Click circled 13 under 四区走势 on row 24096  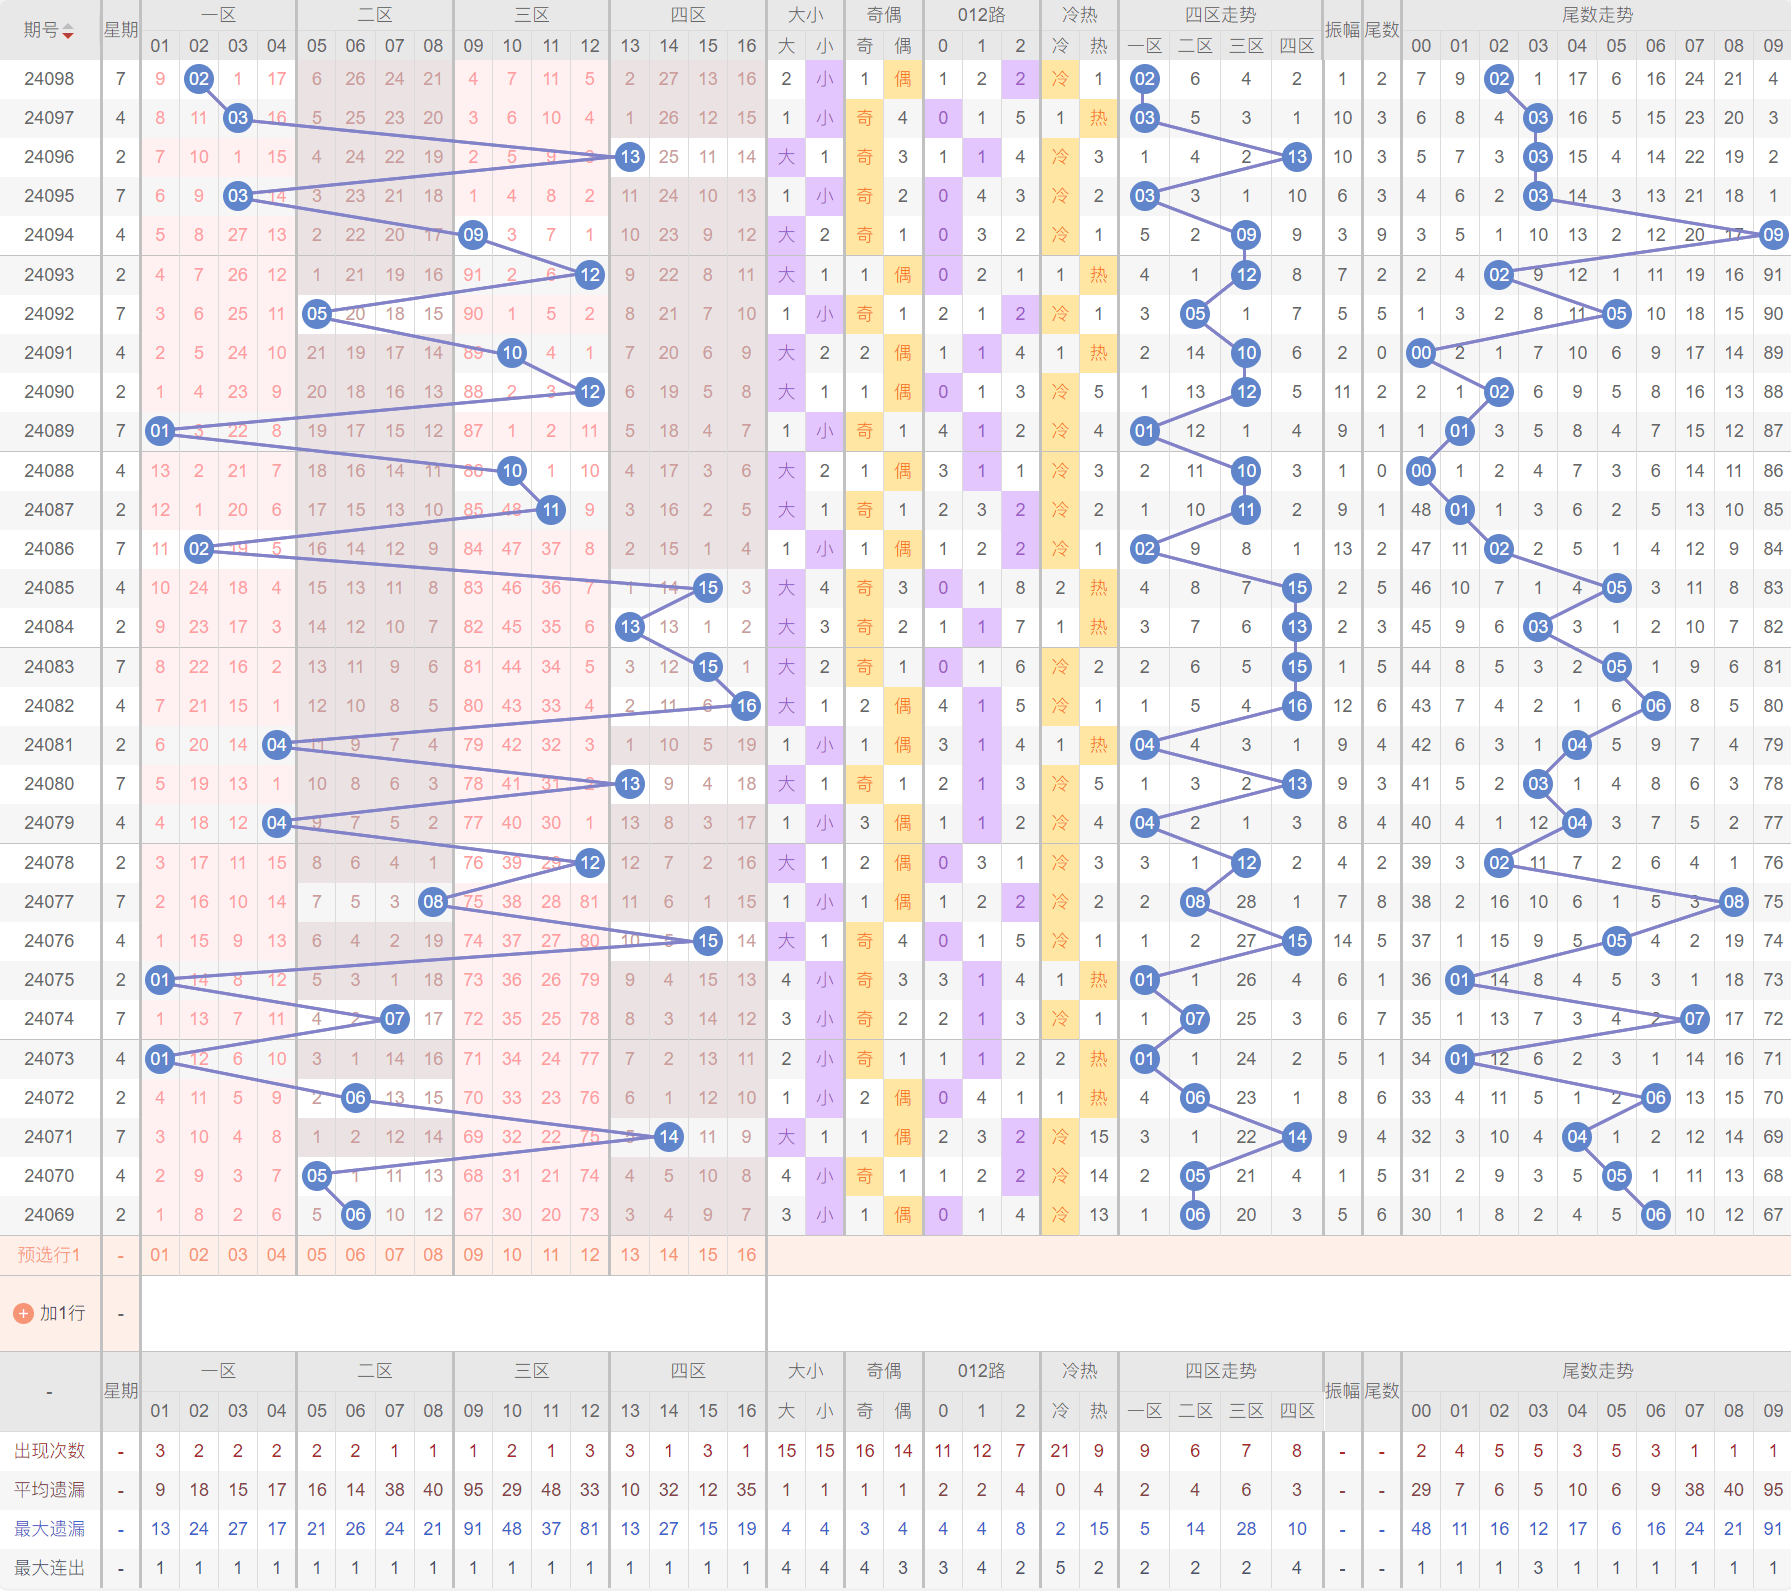[1297, 156]
